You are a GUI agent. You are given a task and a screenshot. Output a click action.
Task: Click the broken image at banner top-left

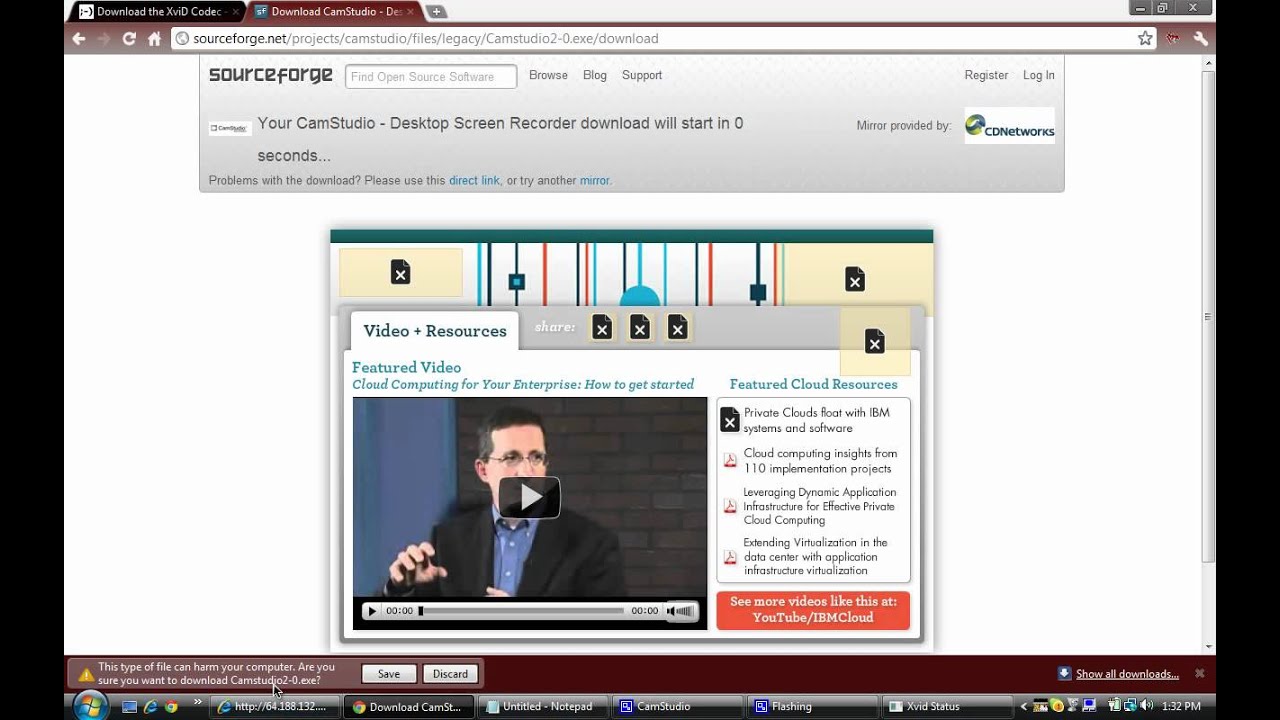[x=401, y=272]
